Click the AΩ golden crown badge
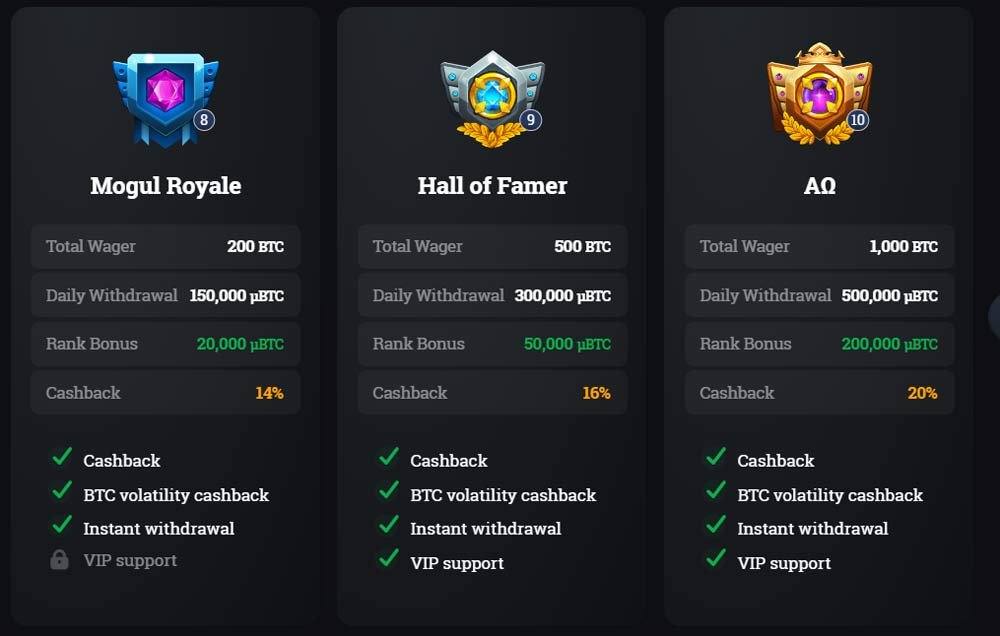 pyautogui.click(x=820, y=94)
